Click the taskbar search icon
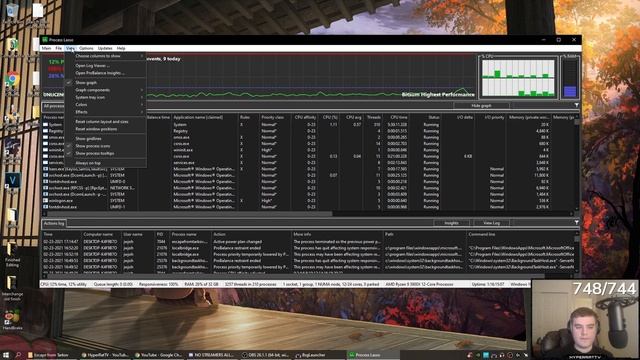 tap(19, 355)
